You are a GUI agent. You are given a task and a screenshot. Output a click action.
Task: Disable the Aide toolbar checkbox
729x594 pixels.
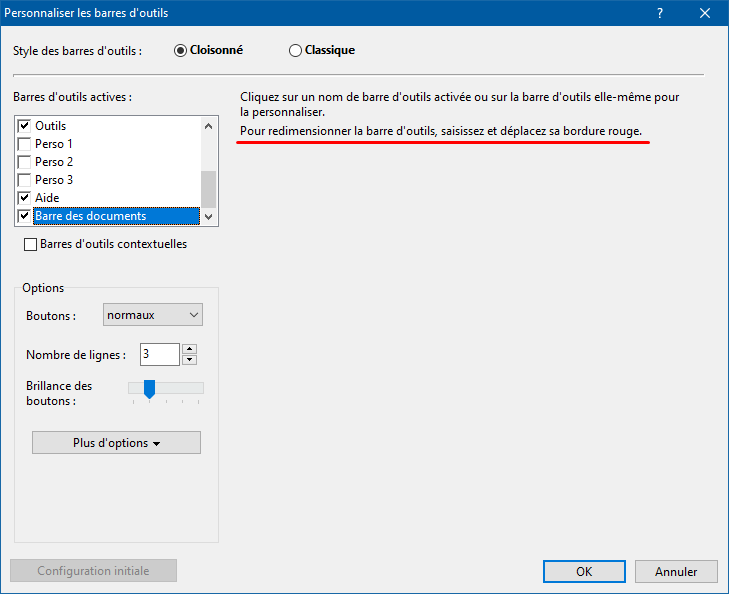(25, 198)
